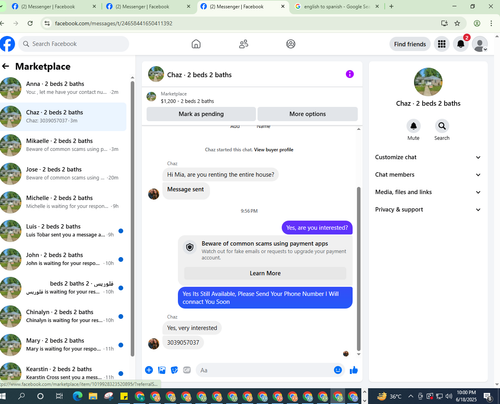500x404 pixels.
Task: Open the $1,200 Marketplace listing header
Action: (252, 97)
